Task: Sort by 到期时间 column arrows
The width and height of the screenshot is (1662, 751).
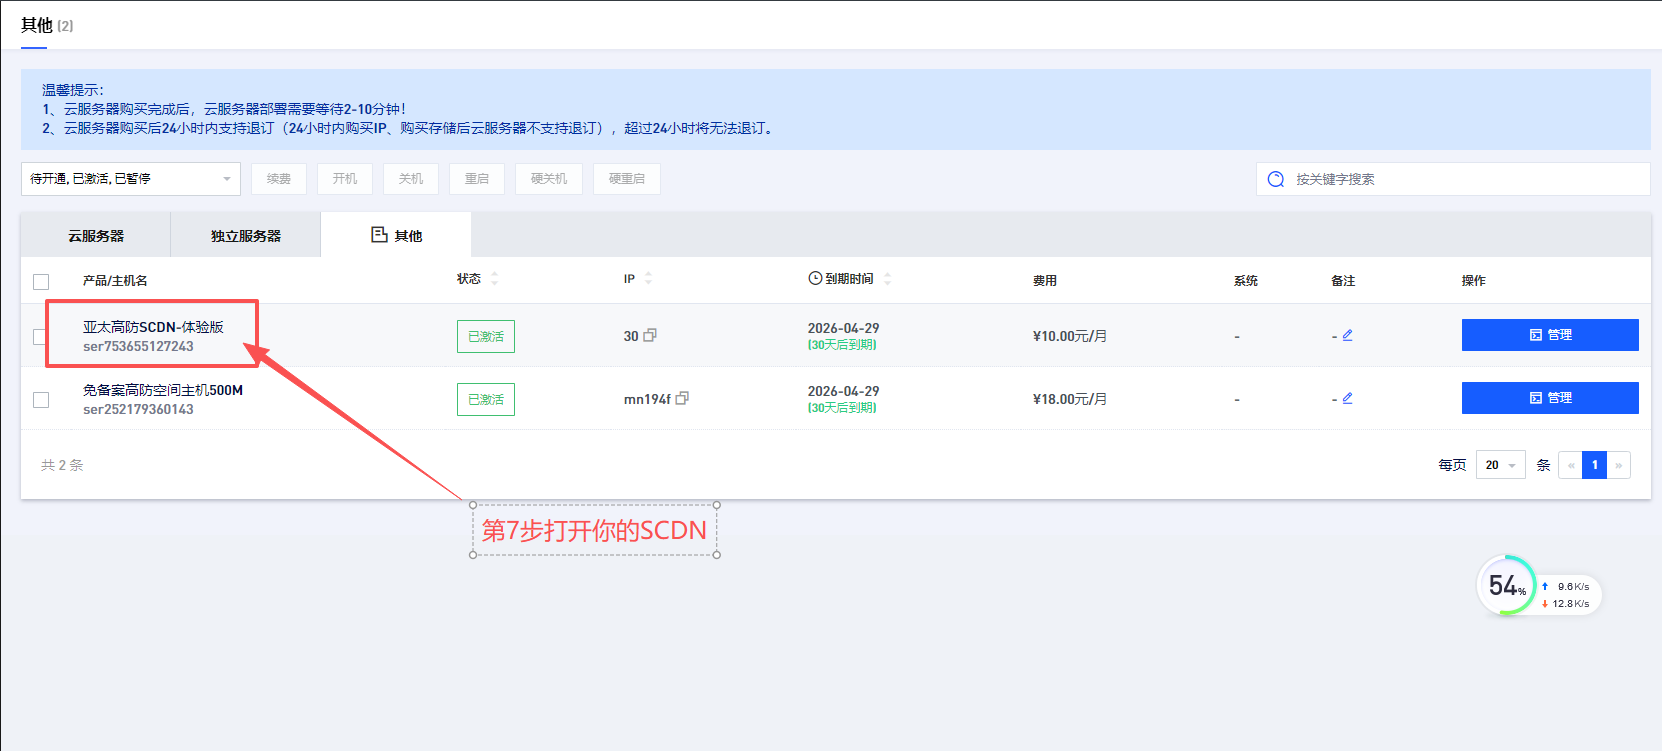Action: coord(887,279)
